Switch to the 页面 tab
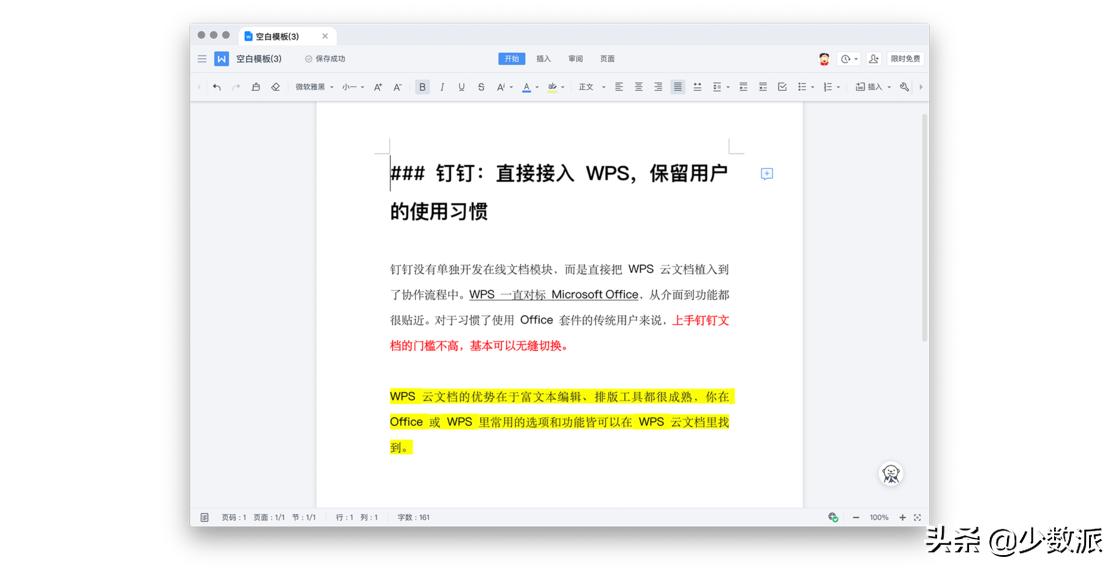This screenshot has width=1120, height=572. [607, 59]
